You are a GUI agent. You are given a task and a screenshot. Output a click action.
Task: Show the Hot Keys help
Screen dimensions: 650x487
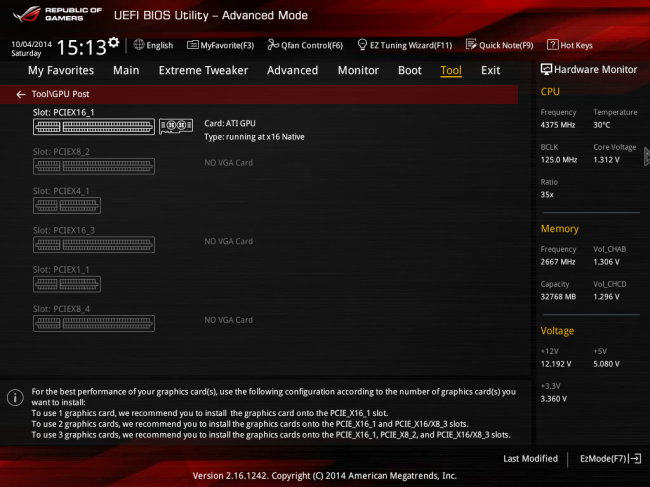(x=570, y=45)
